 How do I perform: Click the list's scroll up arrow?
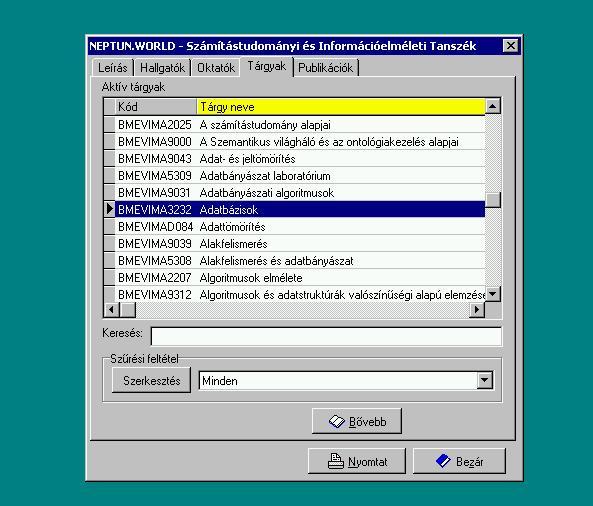point(493,106)
